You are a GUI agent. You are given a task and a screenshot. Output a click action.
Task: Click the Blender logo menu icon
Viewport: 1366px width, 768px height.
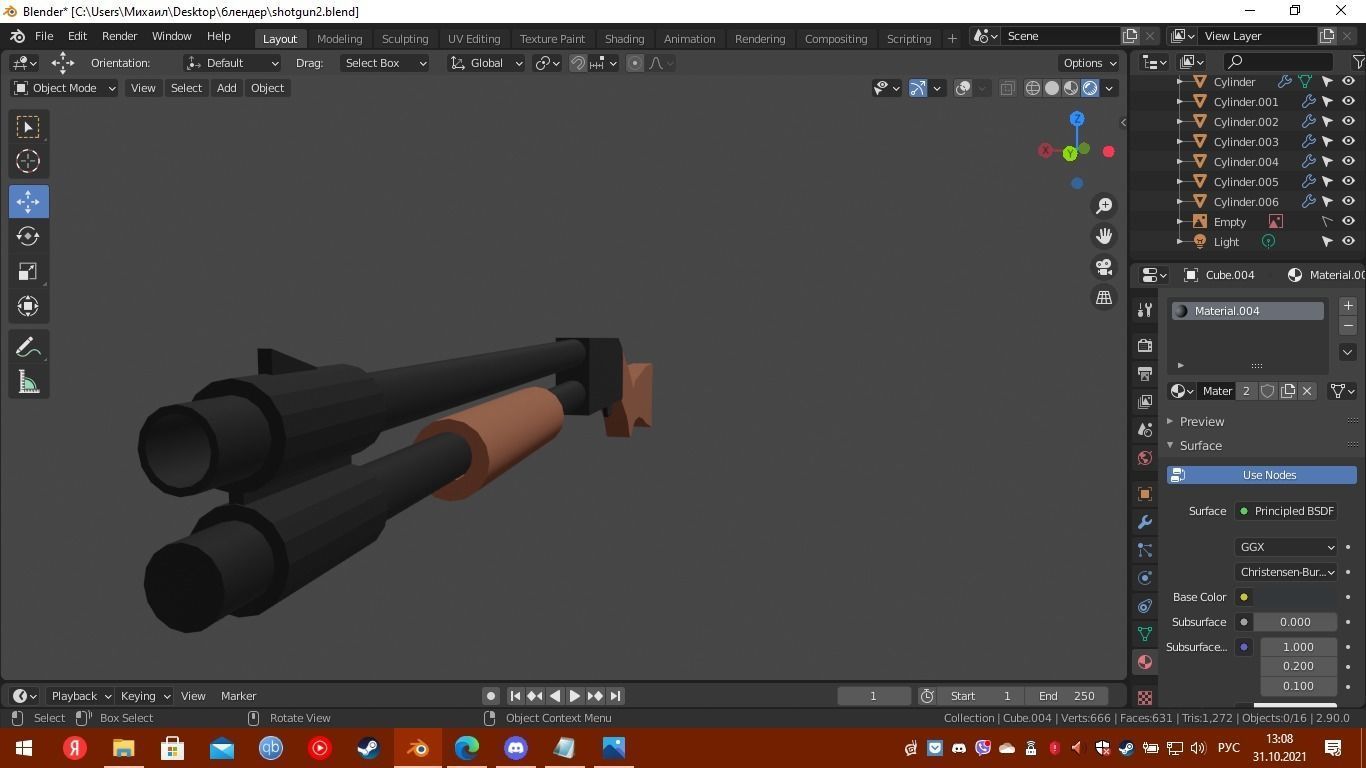point(18,36)
